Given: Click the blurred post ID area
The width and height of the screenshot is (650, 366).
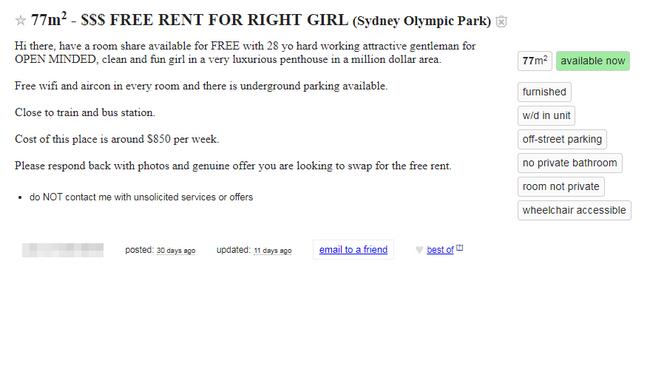Looking at the screenshot, I should tap(63, 250).
